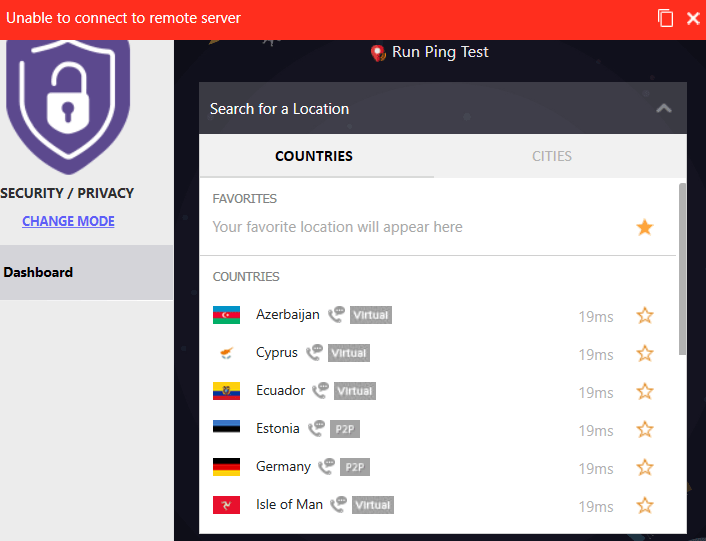Click the purple shield lock icon
The height and width of the screenshot is (541, 706).
68,106
